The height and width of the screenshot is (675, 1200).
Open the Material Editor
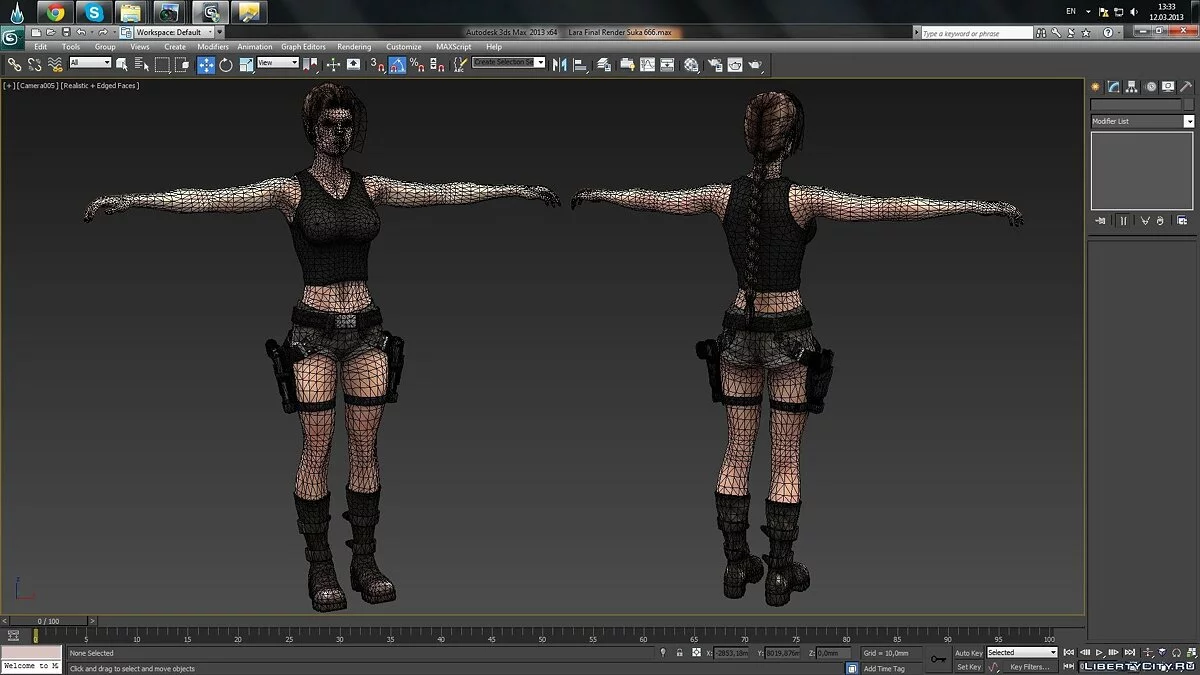pyautogui.click(x=691, y=64)
